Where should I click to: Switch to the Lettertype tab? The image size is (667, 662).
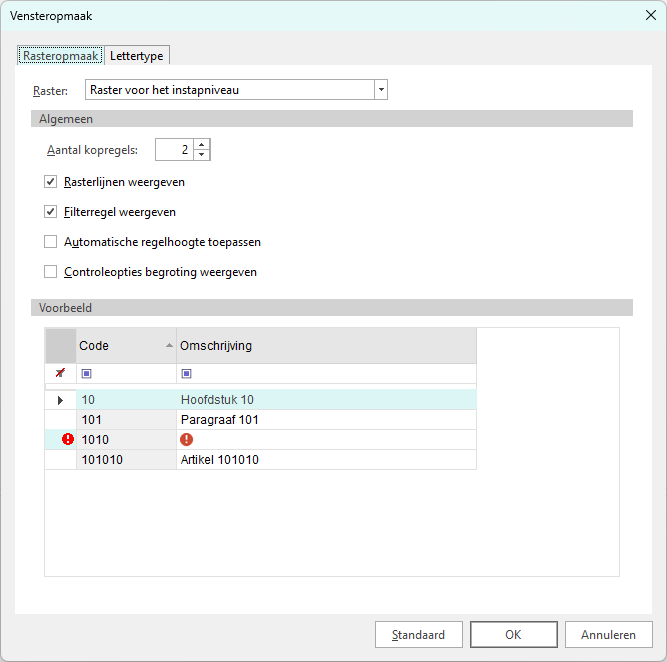[x=137, y=56]
